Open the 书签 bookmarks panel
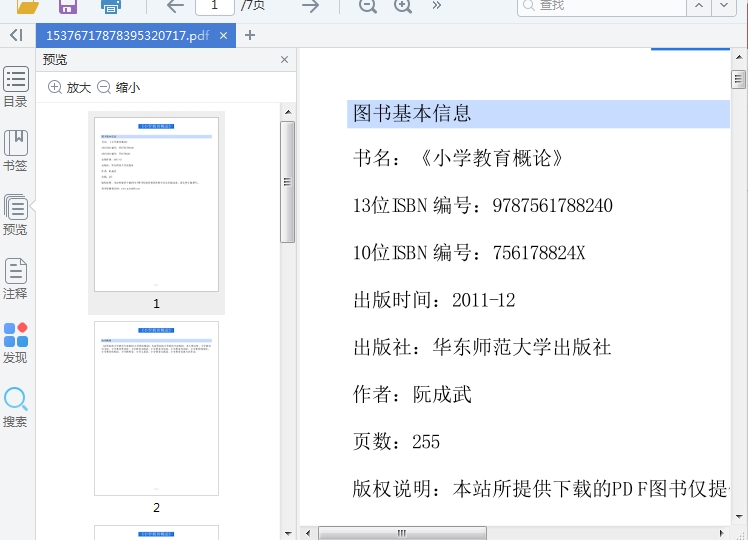The image size is (748, 540). tap(16, 151)
